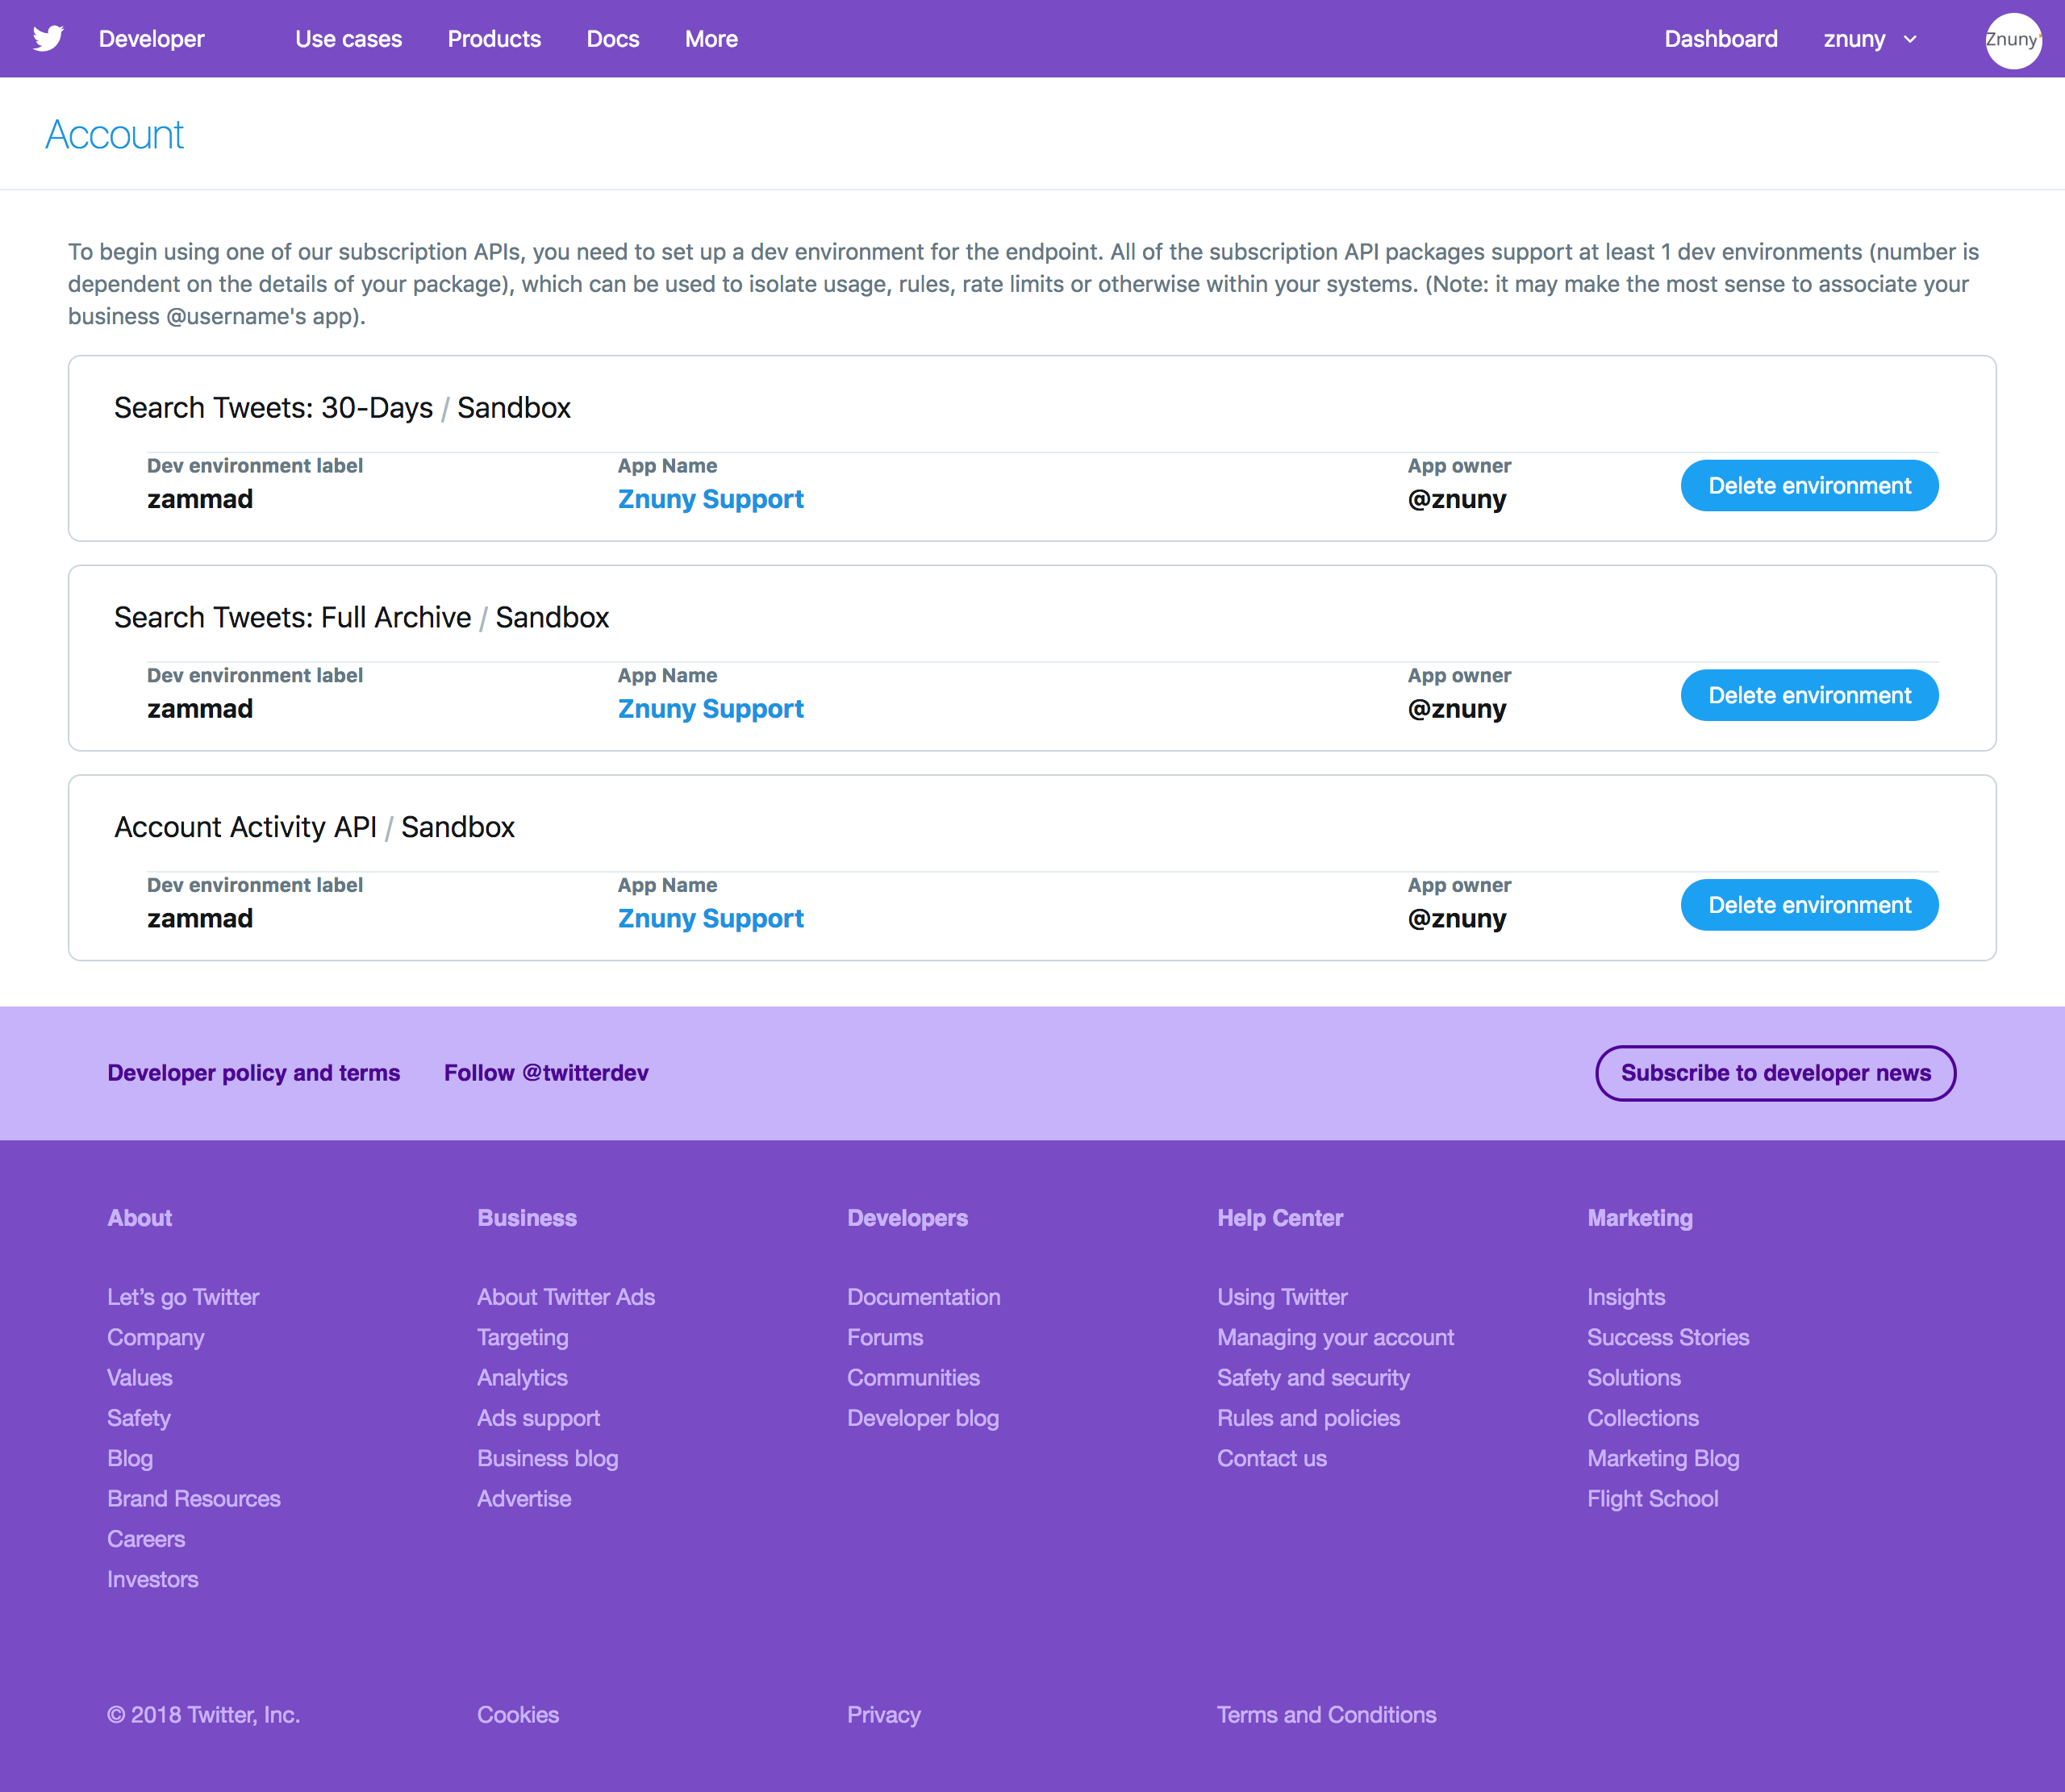The image size is (2065, 1792).
Task: Open Developer blog link
Action: point(923,1418)
